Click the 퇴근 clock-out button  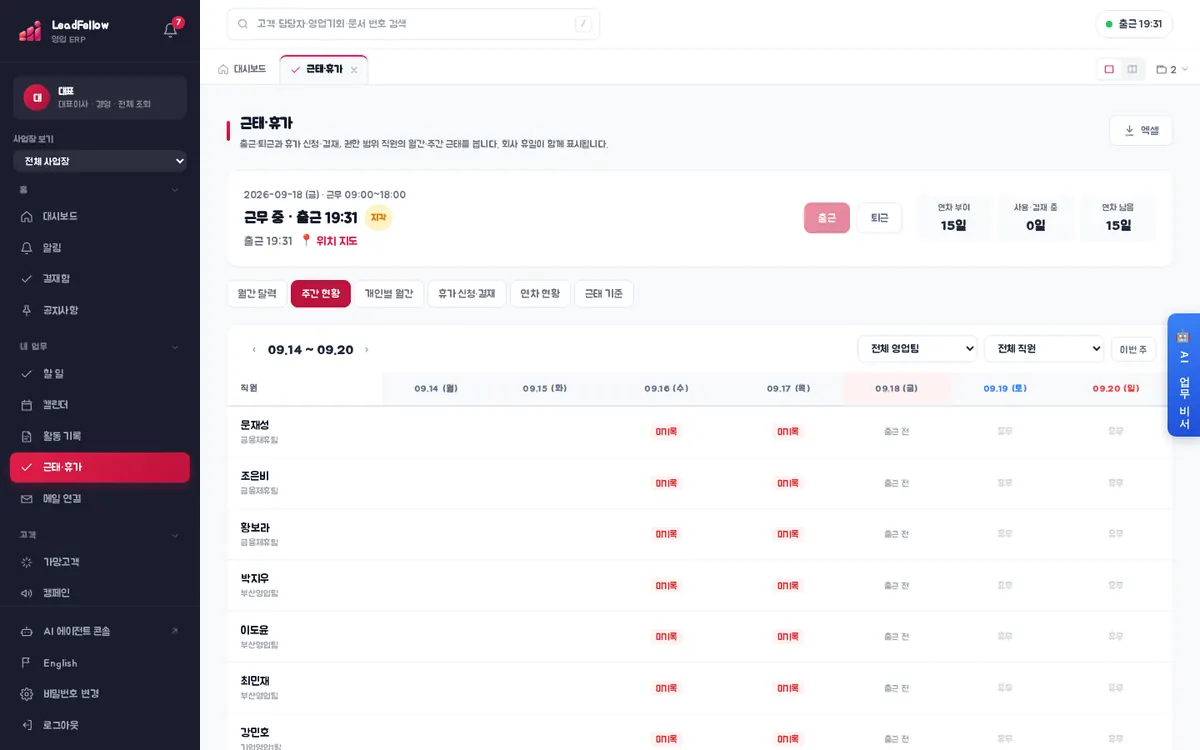879,218
